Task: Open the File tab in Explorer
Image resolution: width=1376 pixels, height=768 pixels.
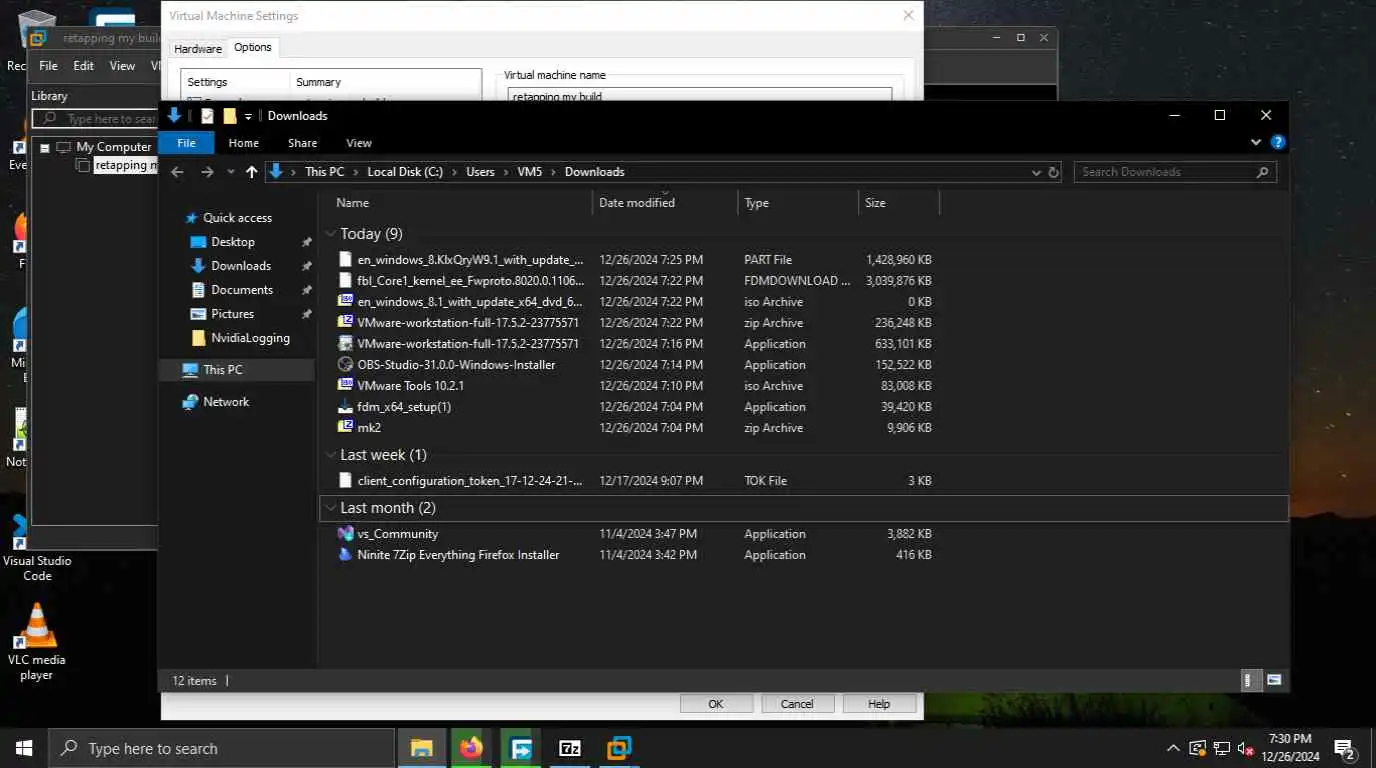Action: [x=186, y=143]
